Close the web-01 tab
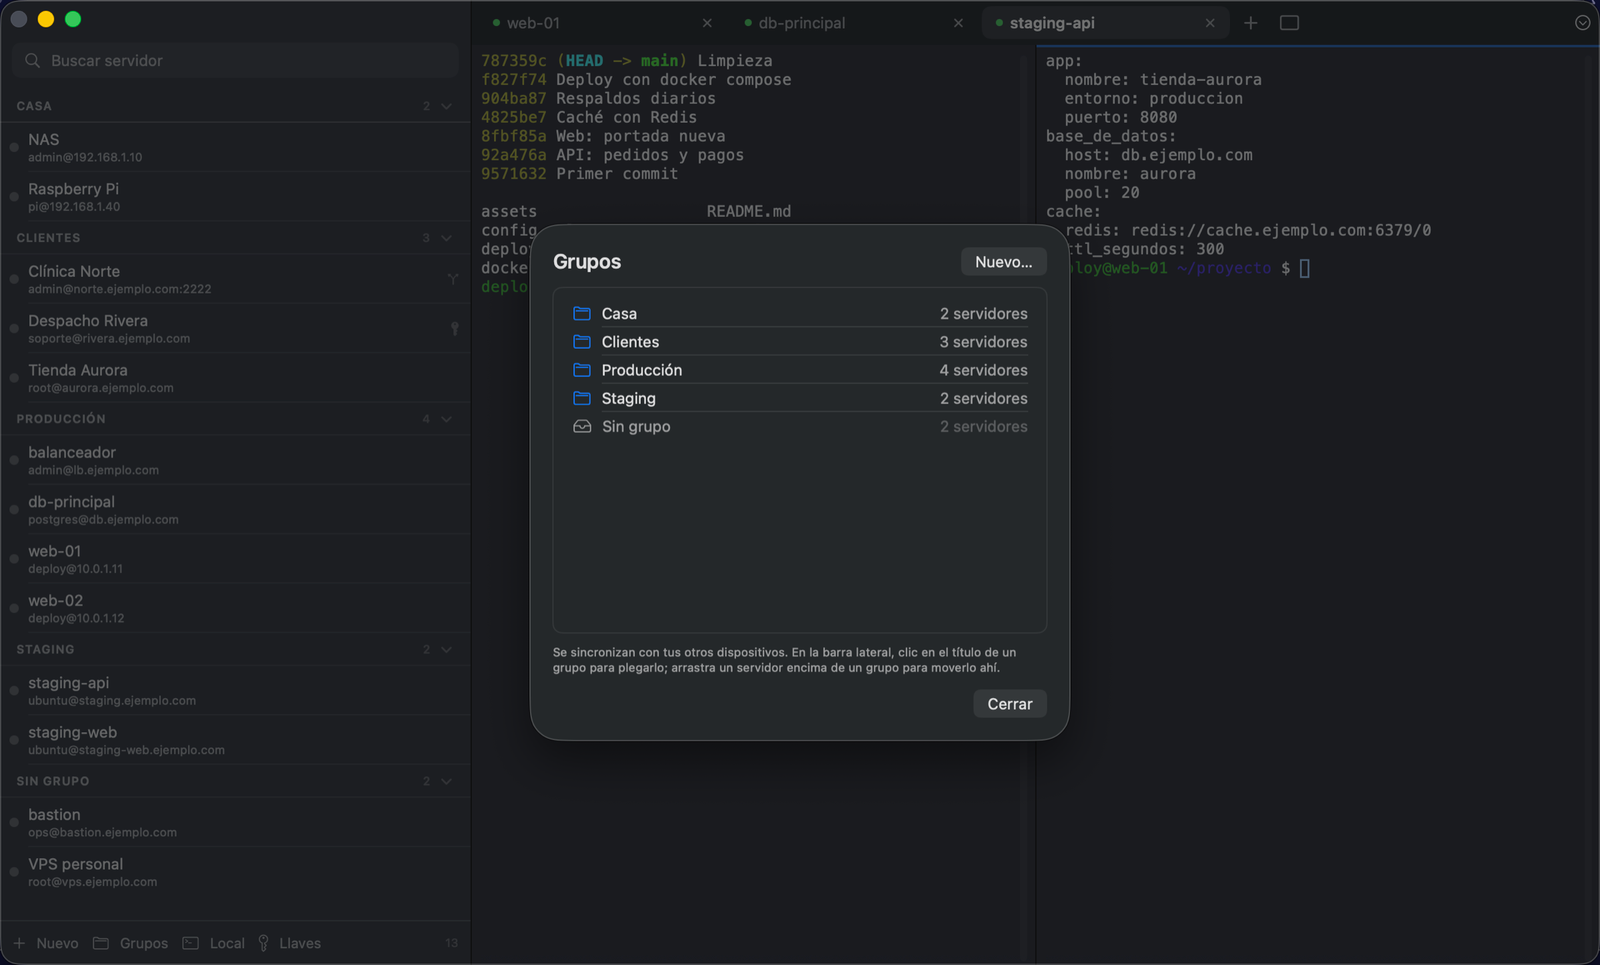The width and height of the screenshot is (1600, 965). point(707,23)
